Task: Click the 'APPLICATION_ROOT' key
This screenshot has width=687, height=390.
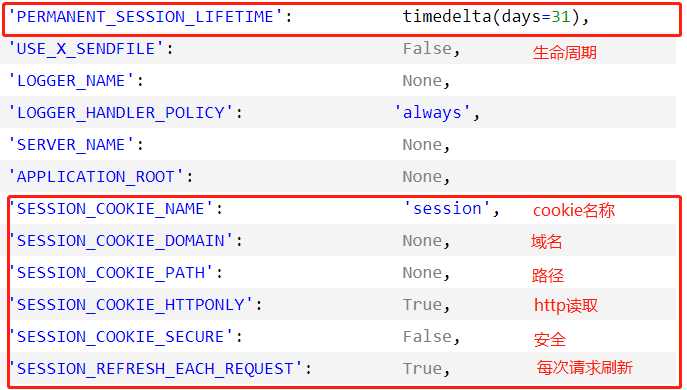Action: click(x=96, y=177)
